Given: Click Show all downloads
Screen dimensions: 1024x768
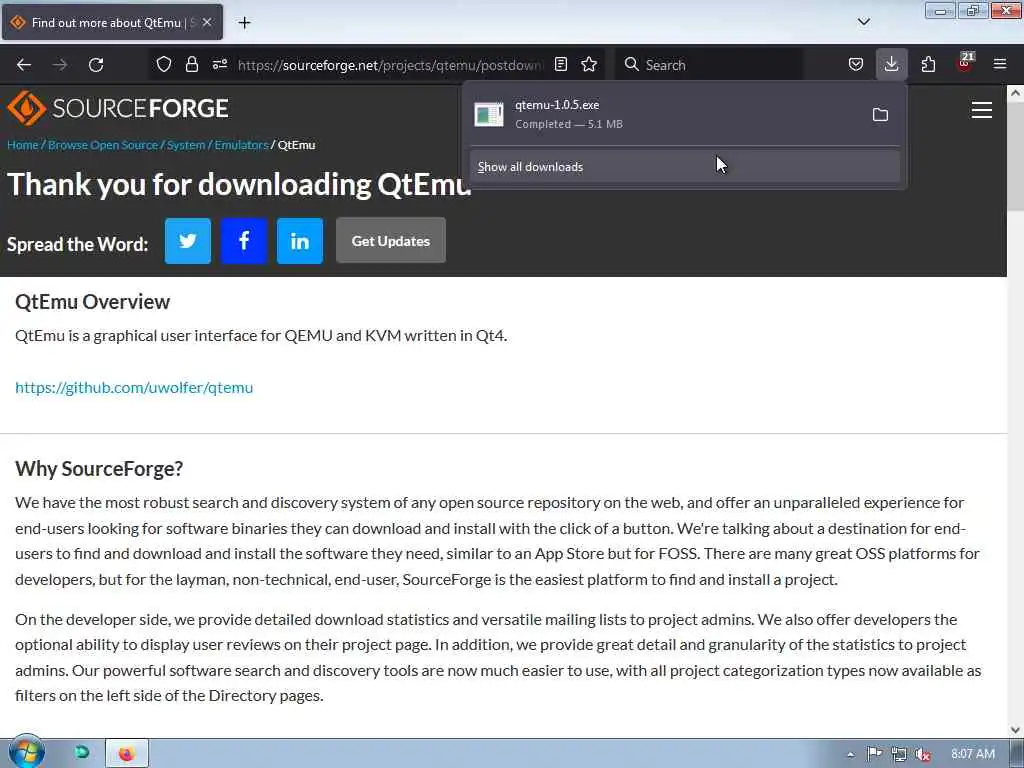Looking at the screenshot, I should click(685, 167).
